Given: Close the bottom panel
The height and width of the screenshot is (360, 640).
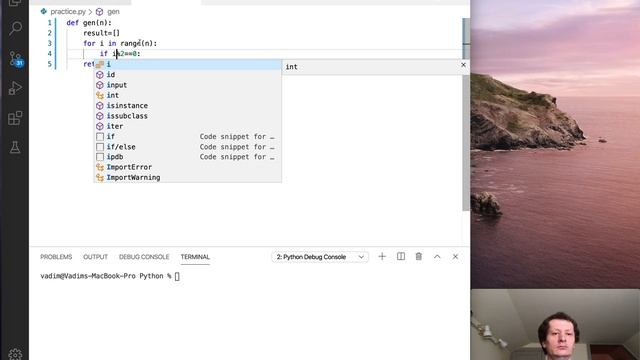Looking at the screenshot, I should tap(456, 256).
